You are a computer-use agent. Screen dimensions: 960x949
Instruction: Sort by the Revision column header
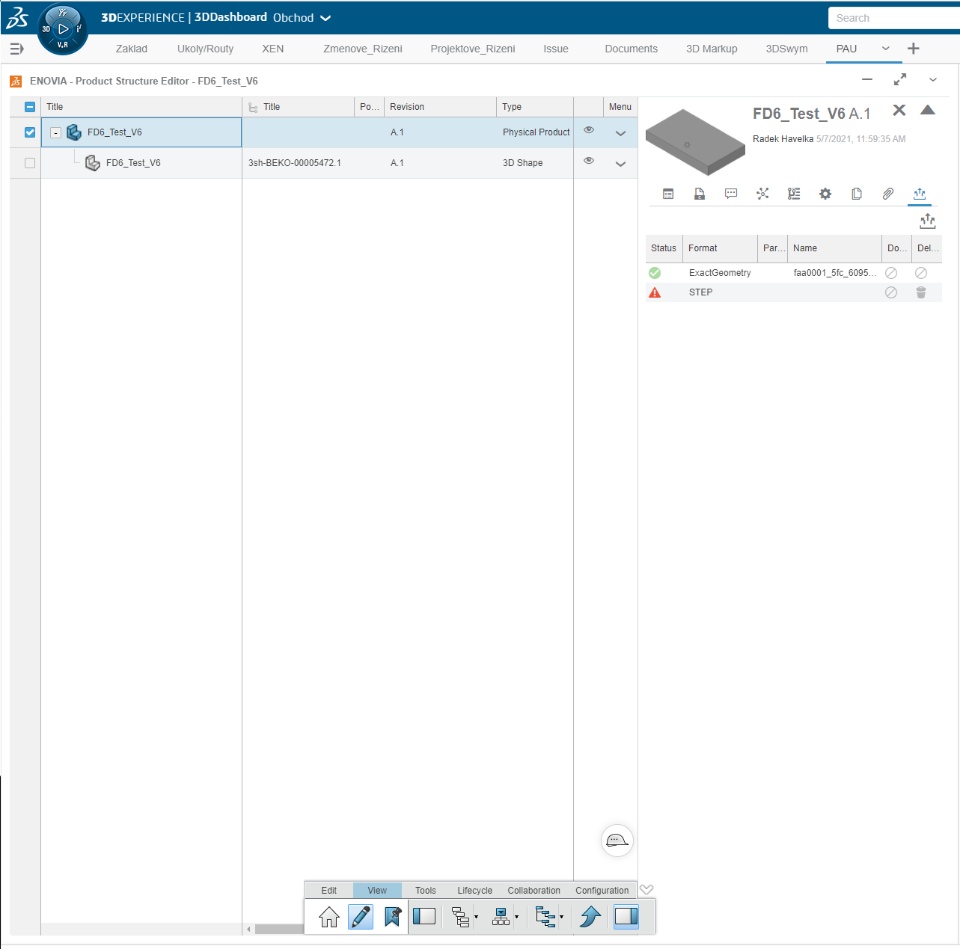point(440,107)
